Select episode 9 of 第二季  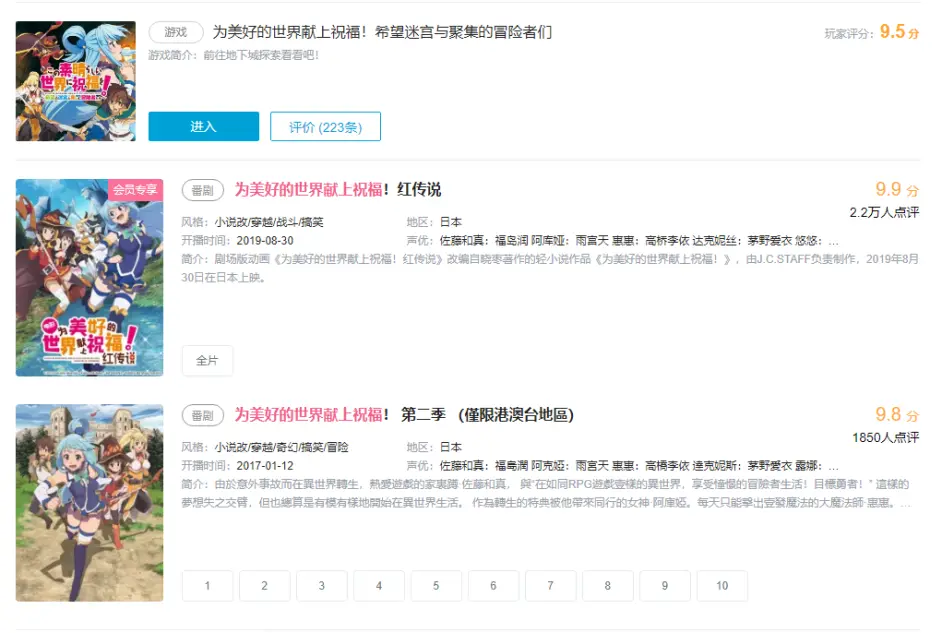coord(665,586)
